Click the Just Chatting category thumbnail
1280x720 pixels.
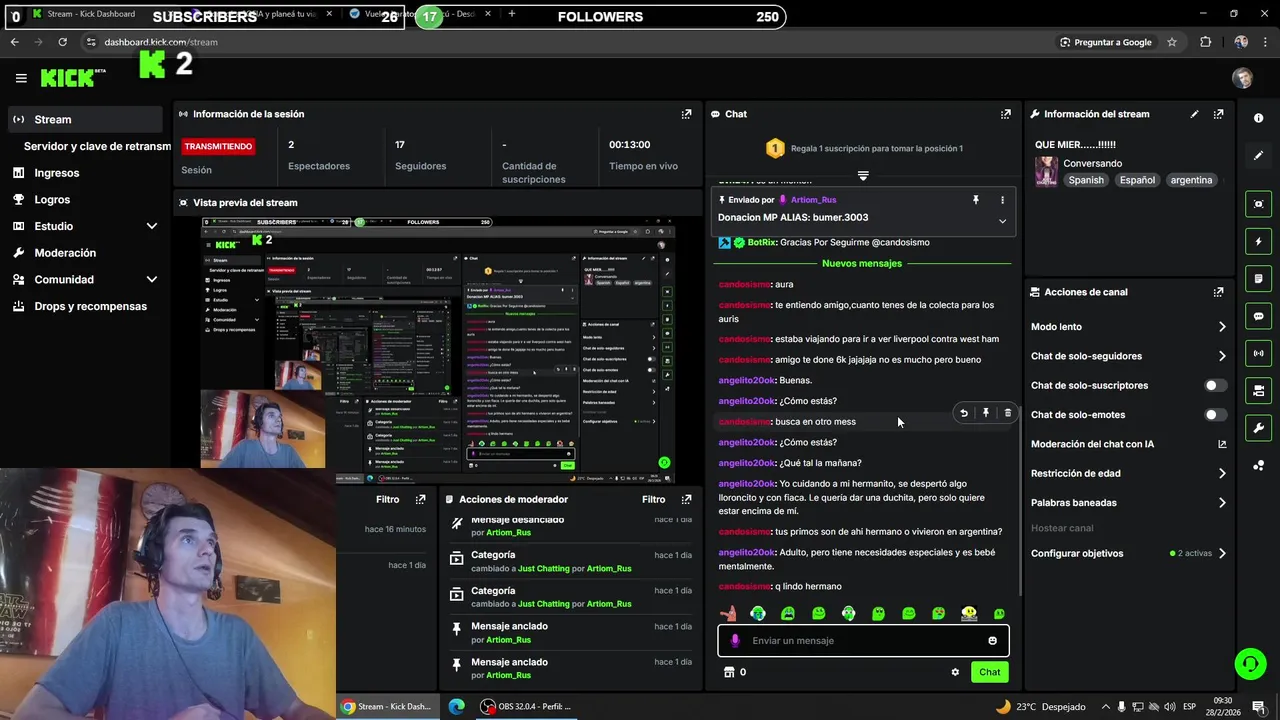point(1046,171)
